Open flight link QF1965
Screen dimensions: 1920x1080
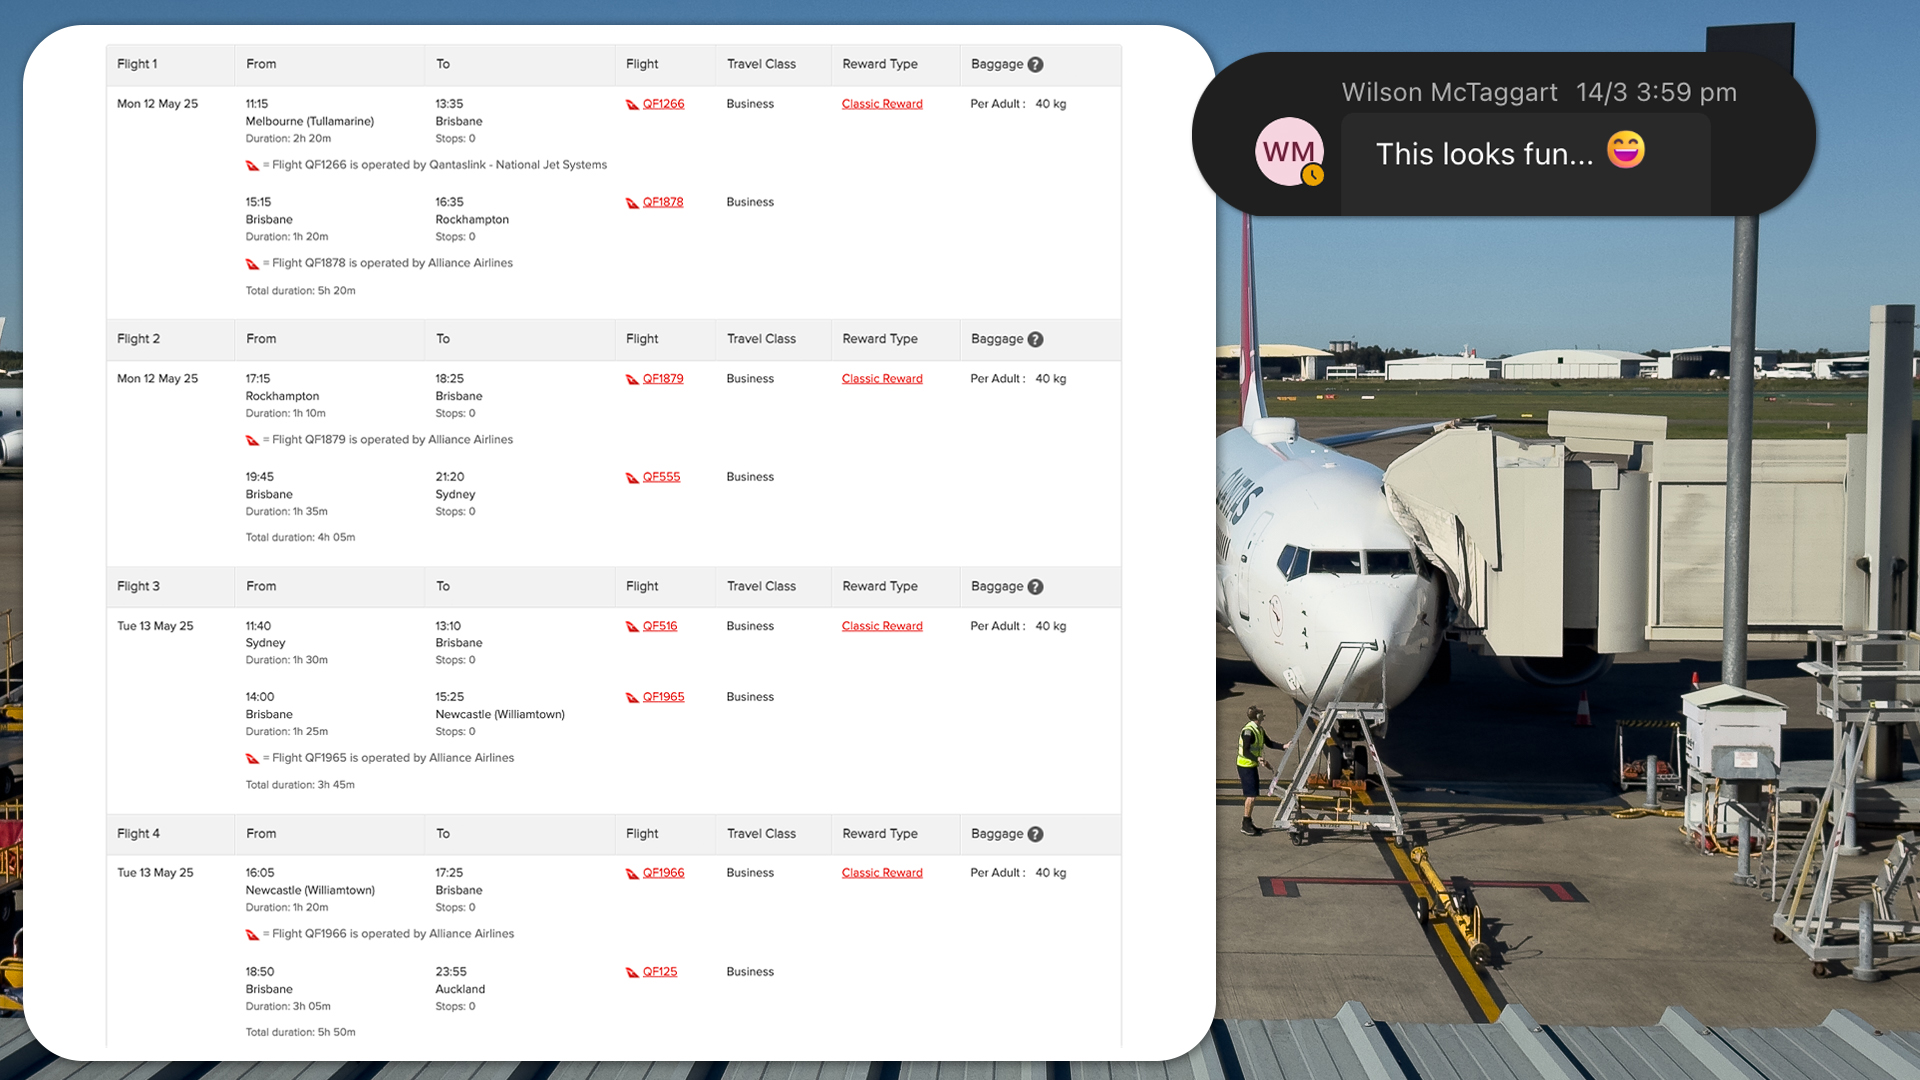click(663, 697)
